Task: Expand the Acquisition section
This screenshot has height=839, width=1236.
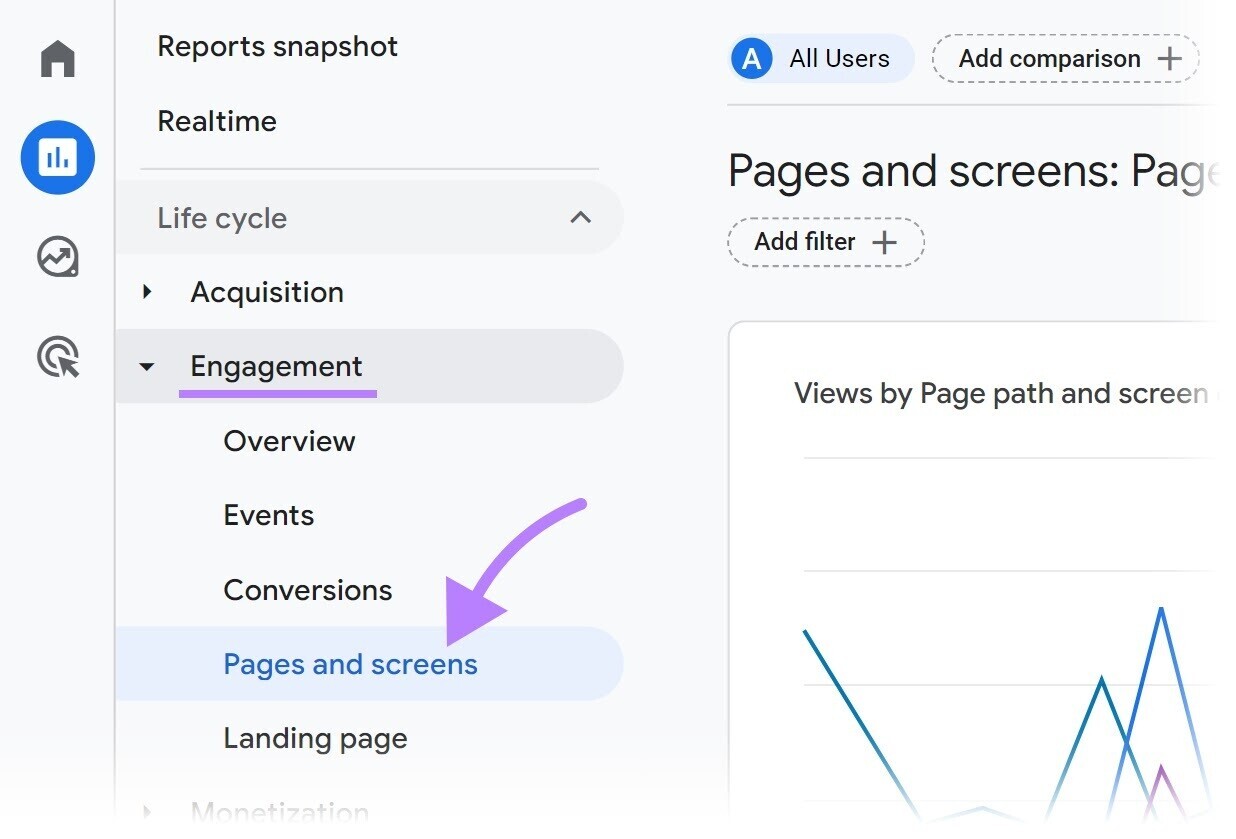Action: click(148, 292)
